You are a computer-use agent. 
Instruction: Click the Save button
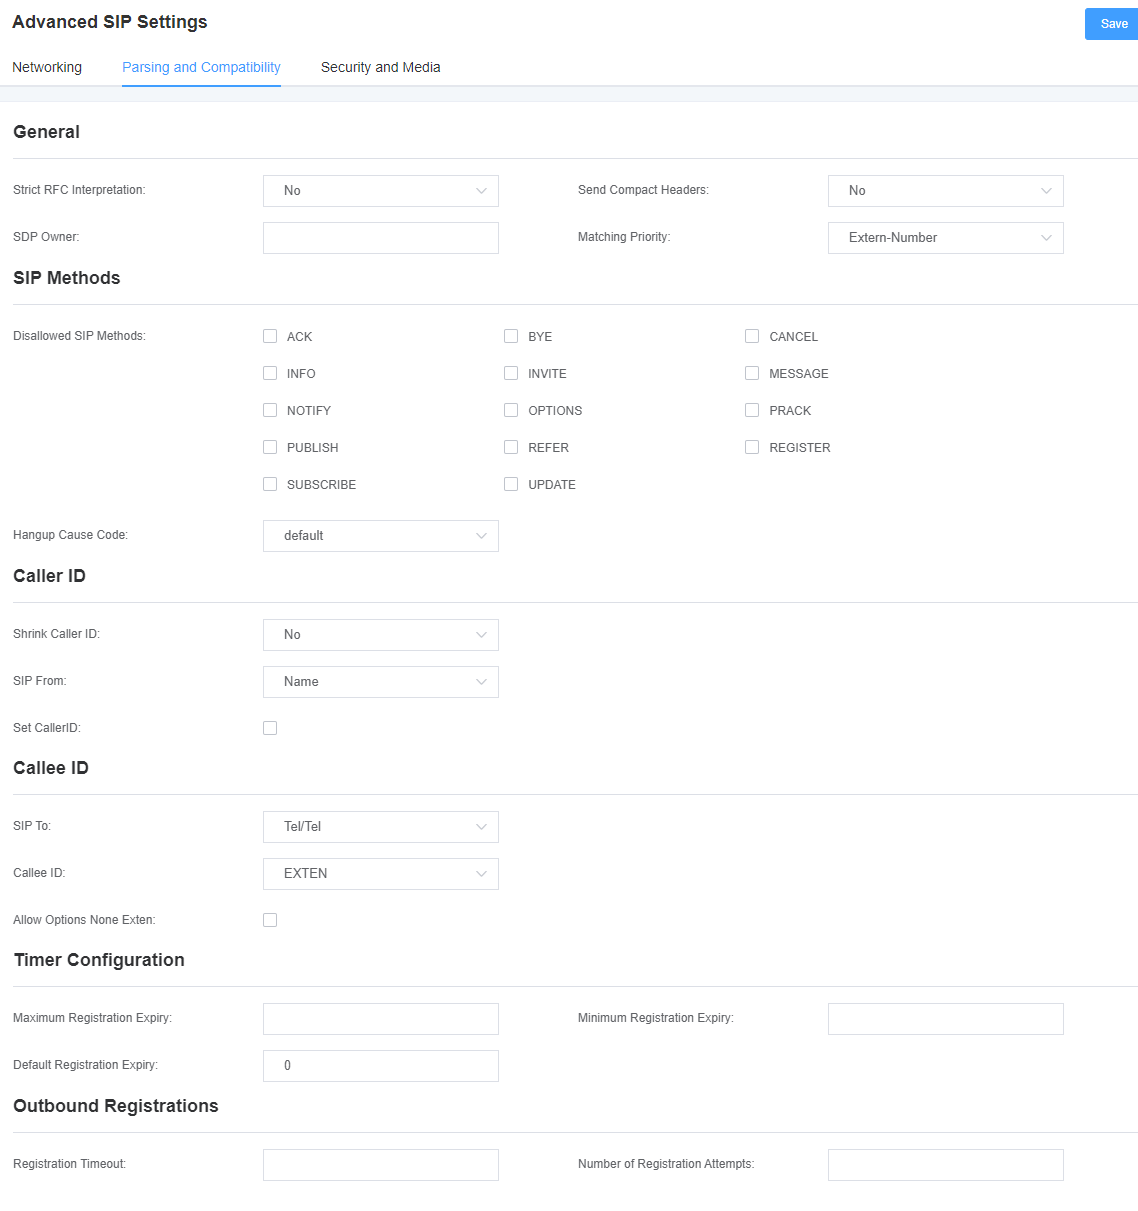[x=1112, y=24]
